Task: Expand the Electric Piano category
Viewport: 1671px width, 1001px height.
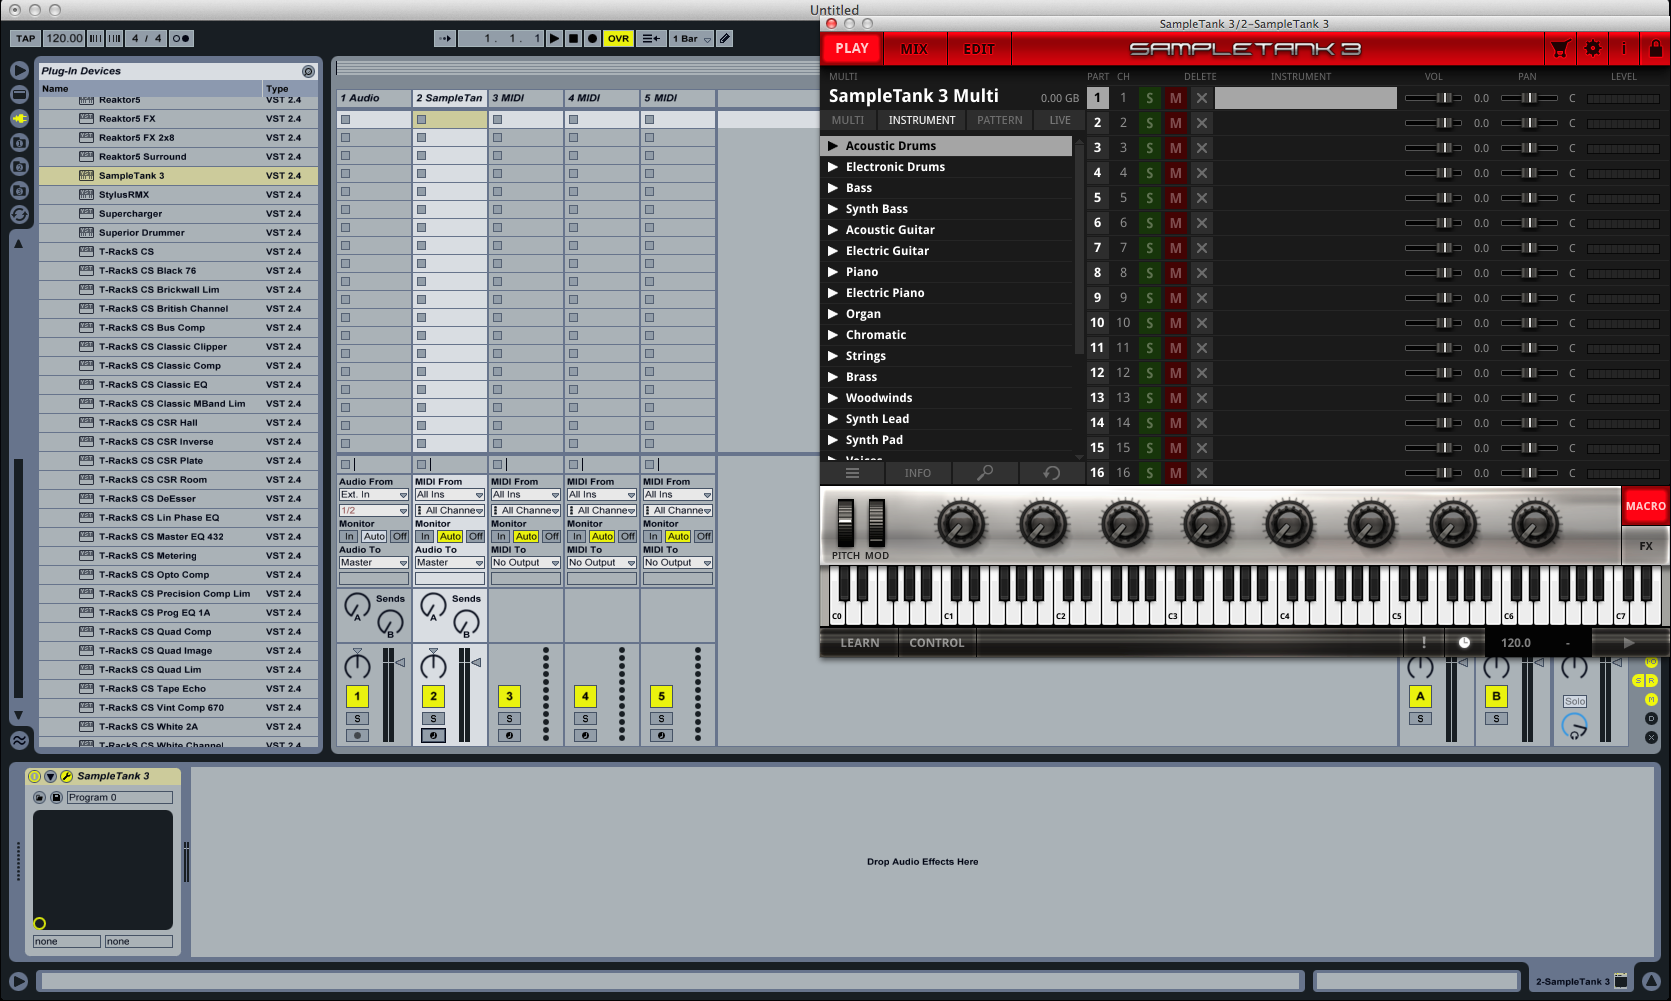Action: click(832, 293)
